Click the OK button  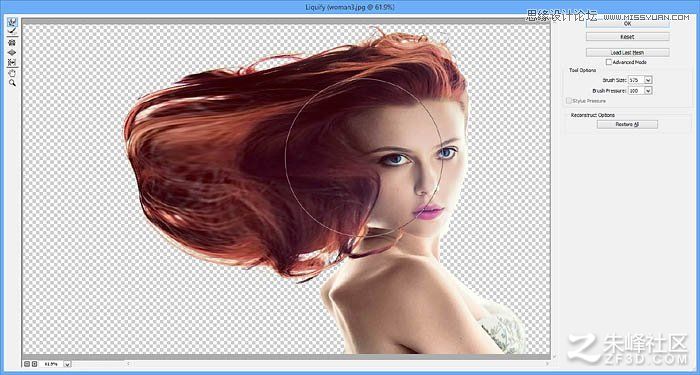[627, 24]
